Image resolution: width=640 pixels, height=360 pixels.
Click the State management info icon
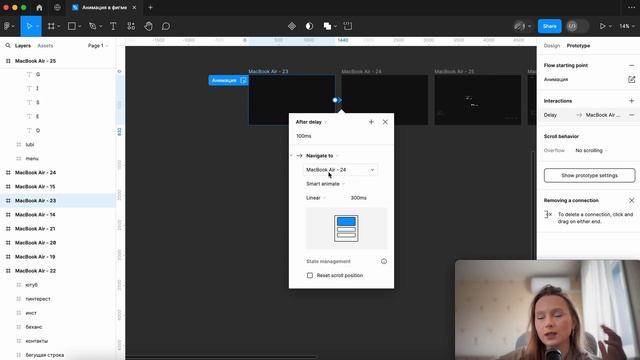(384, 261)
